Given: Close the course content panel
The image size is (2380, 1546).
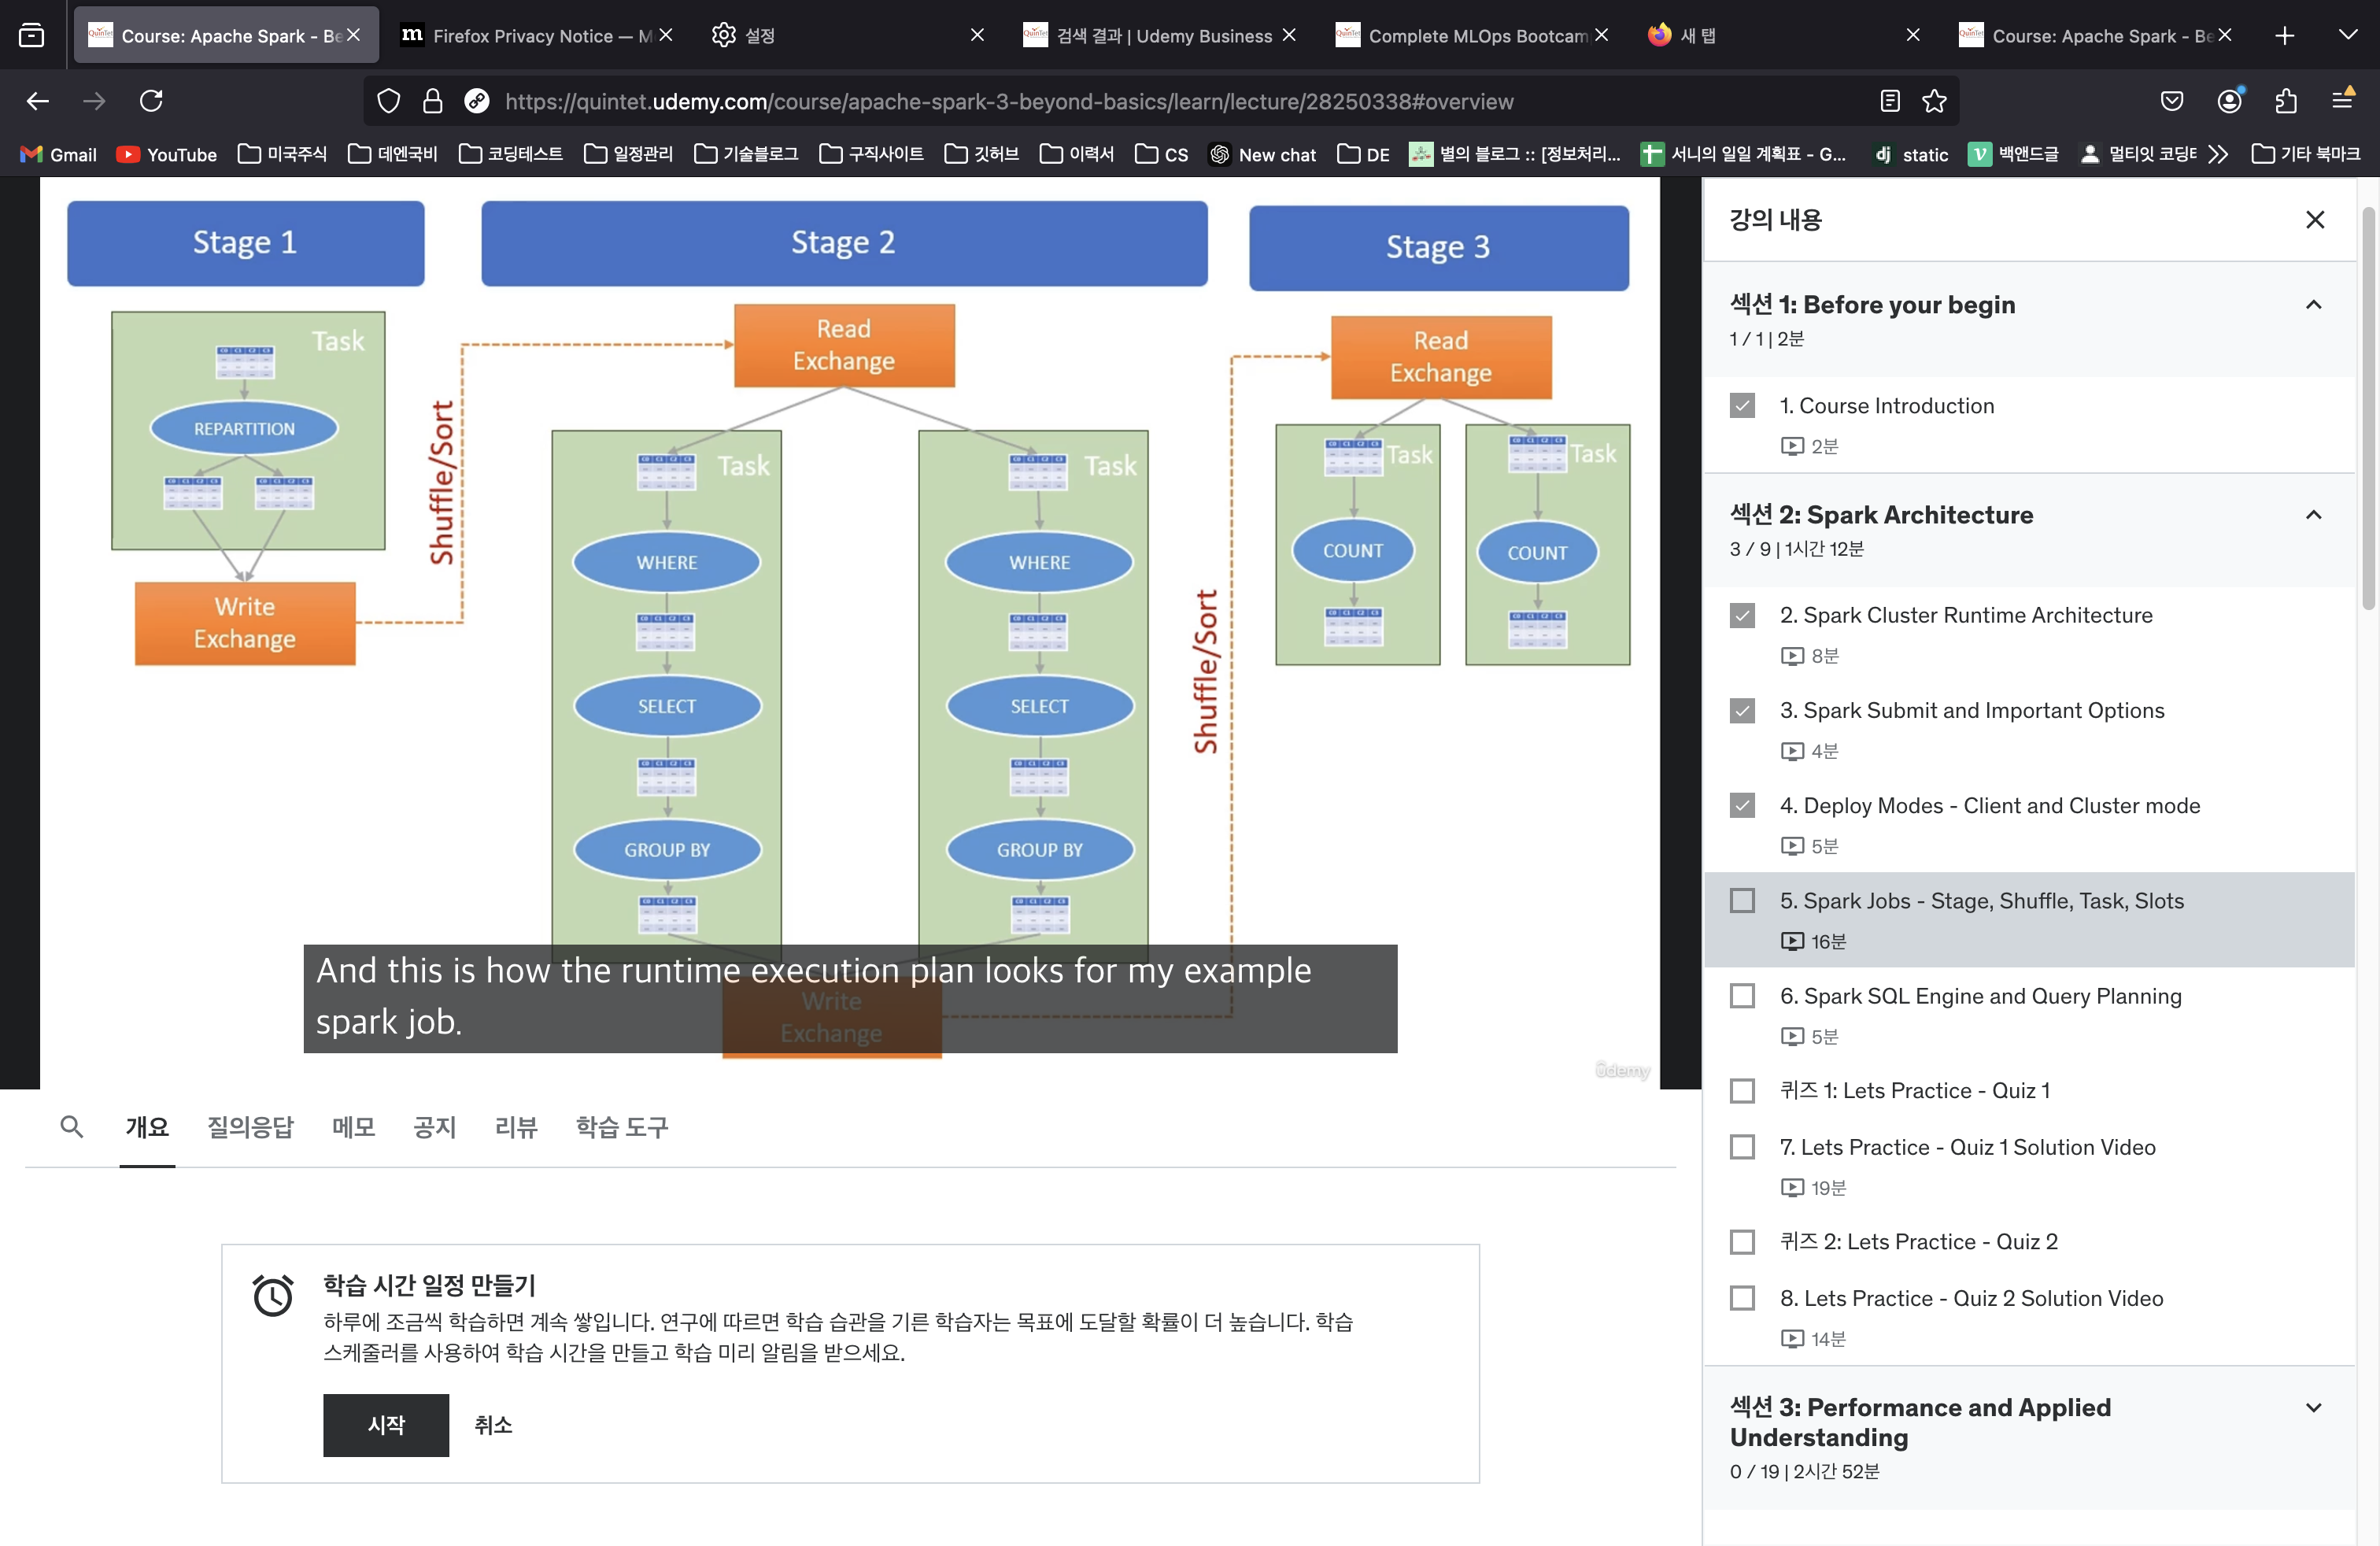Looking at the screenshot, I should (x=2315, y=220).
